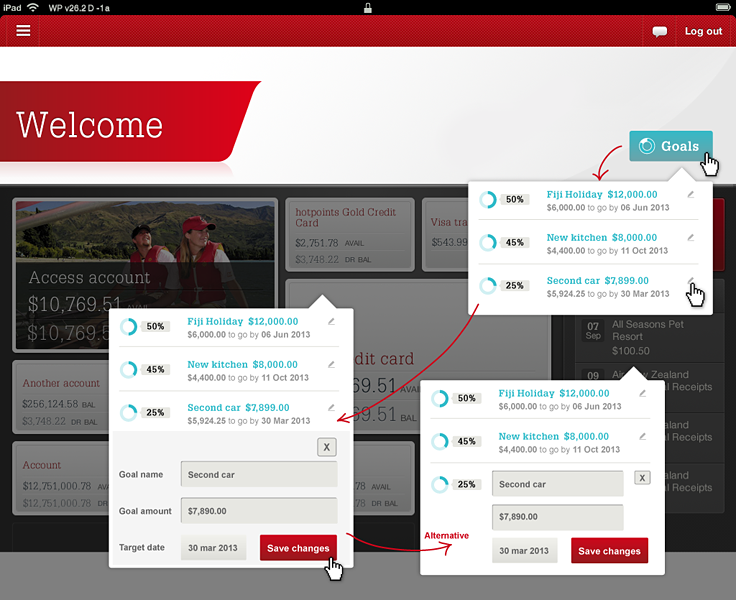
Task: Close the edit form with X in left popup
Action: 327,447
